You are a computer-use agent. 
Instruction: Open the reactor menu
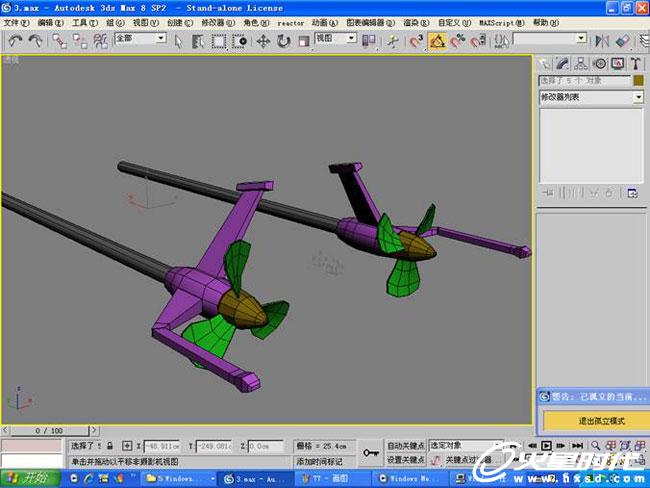tap(291, 23)
